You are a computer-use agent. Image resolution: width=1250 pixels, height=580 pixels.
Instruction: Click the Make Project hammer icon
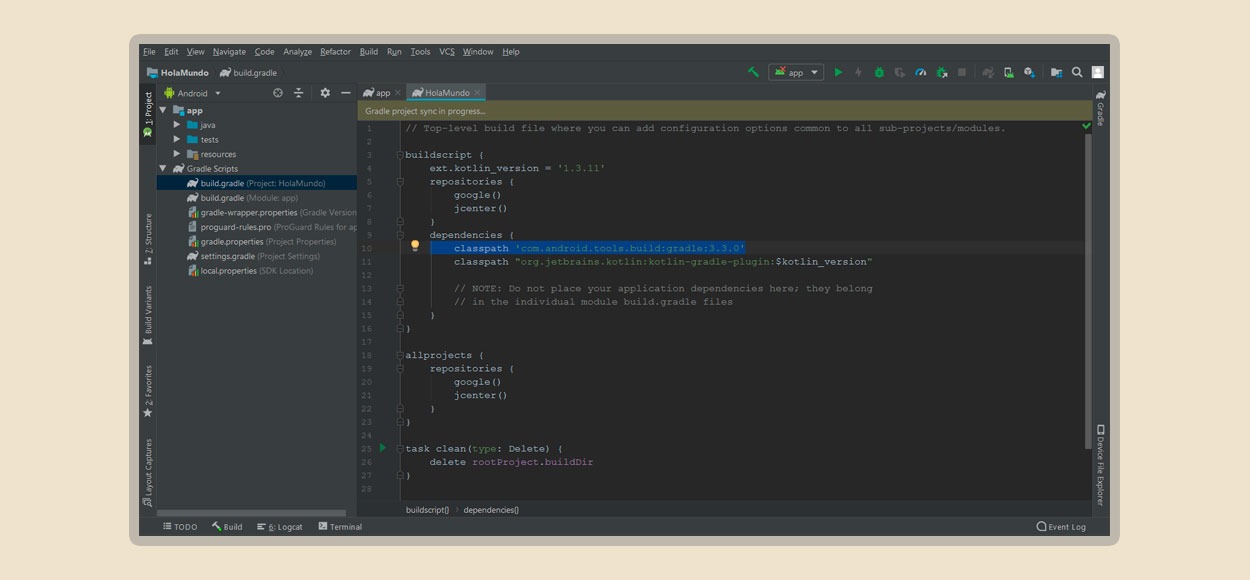[754, 72]
